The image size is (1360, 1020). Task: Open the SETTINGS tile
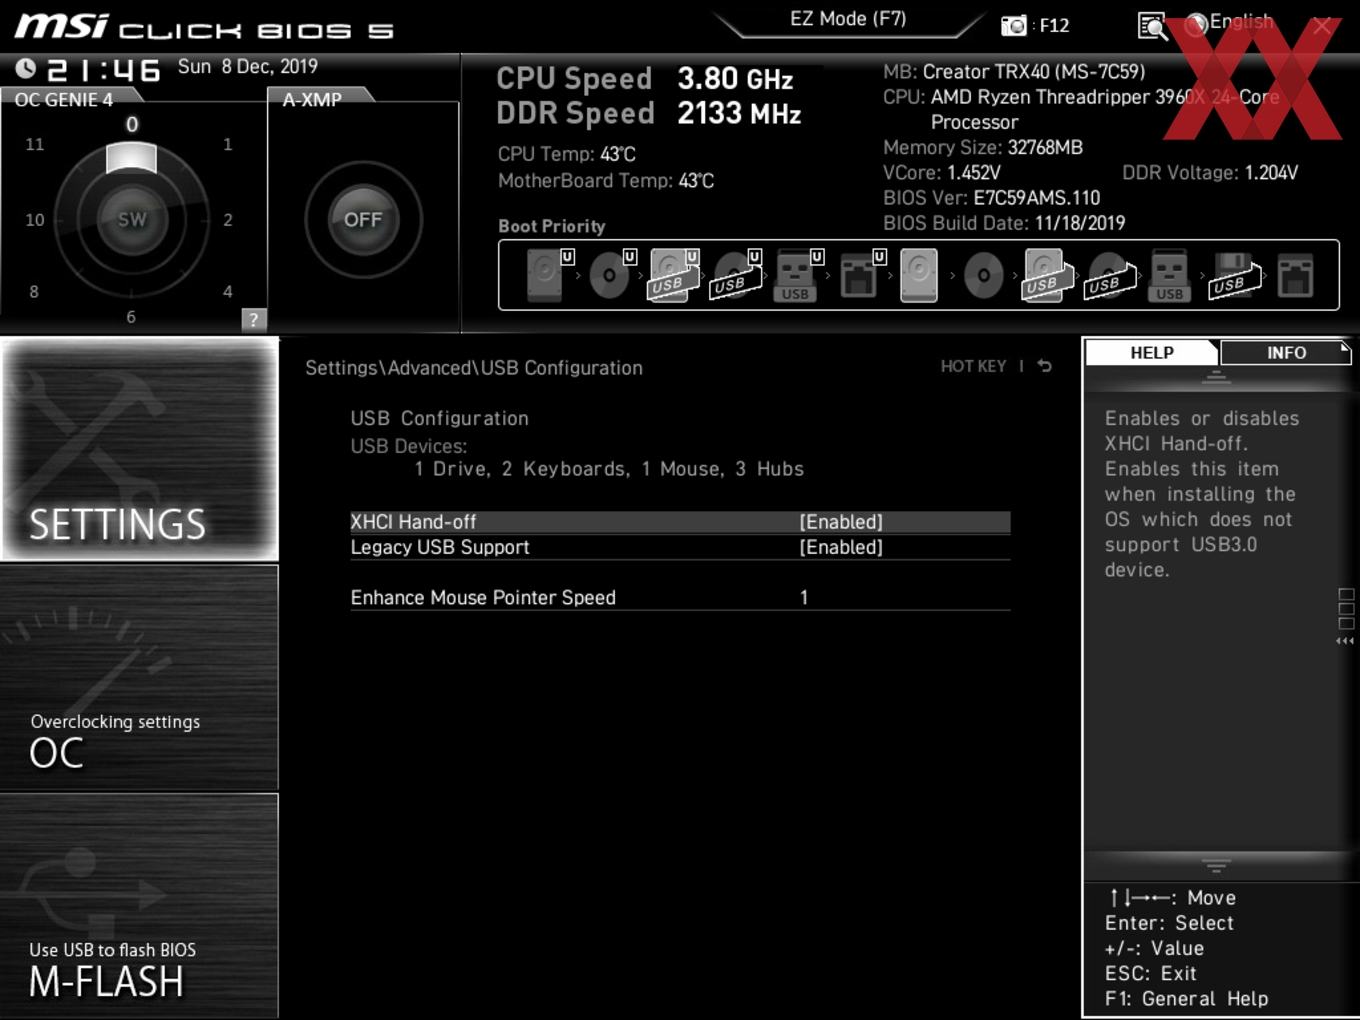[x=139, y=449]
